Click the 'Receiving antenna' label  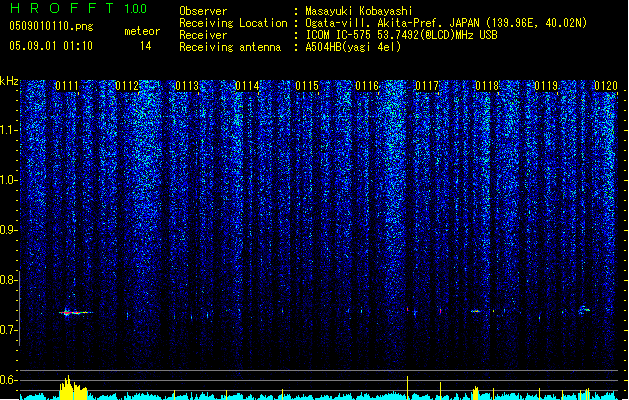230,47
